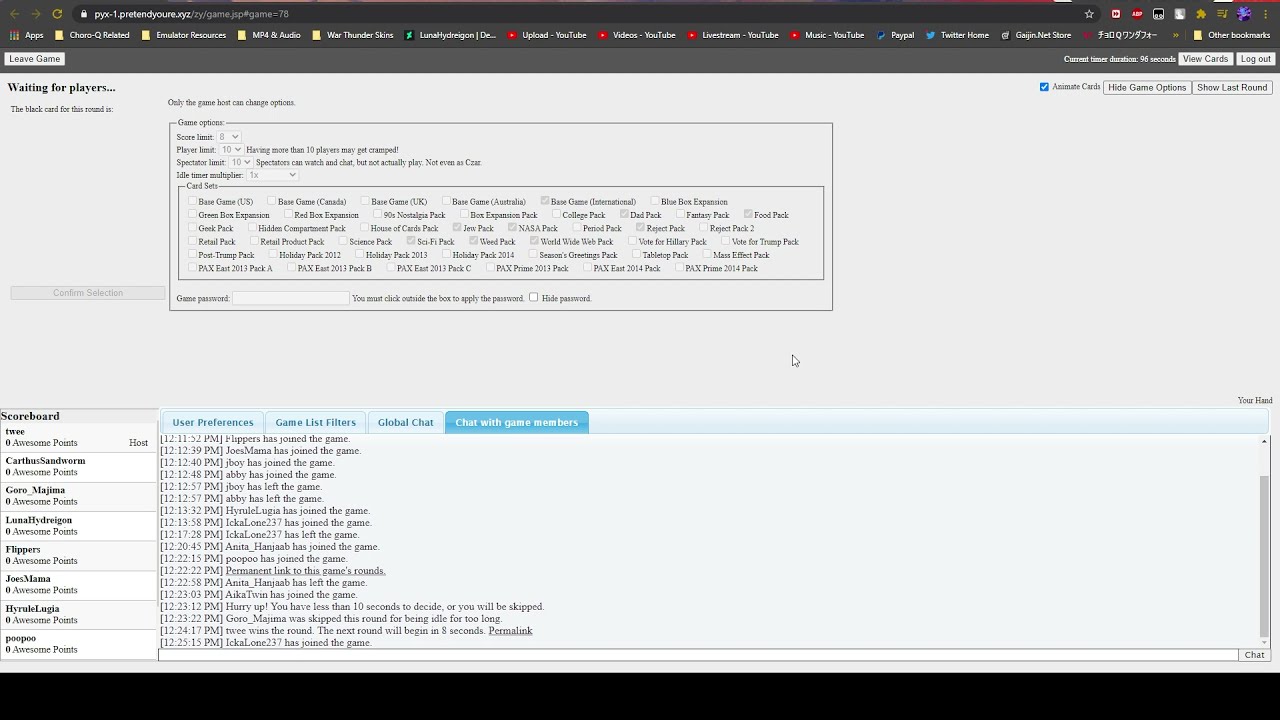The image size is (1280, 720).
Task: Open the Music - YouTube bookmark
Action: 827,35
